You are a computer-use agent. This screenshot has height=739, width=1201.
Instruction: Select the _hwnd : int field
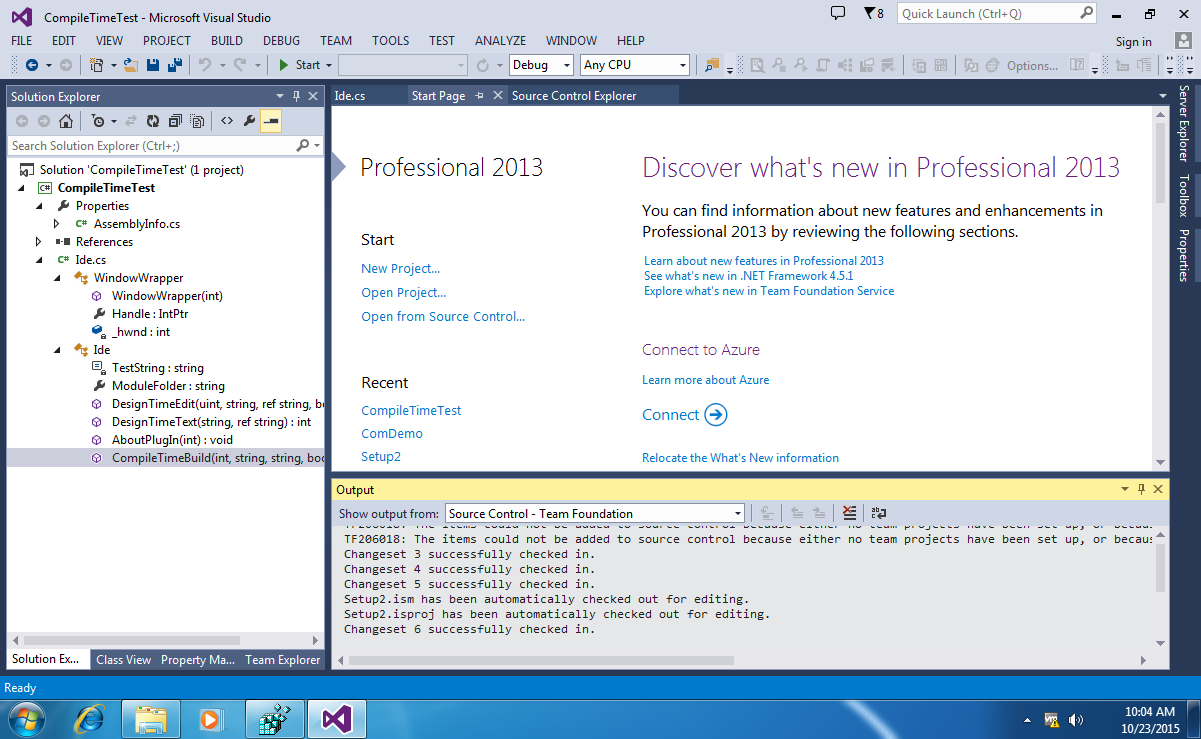141,332
